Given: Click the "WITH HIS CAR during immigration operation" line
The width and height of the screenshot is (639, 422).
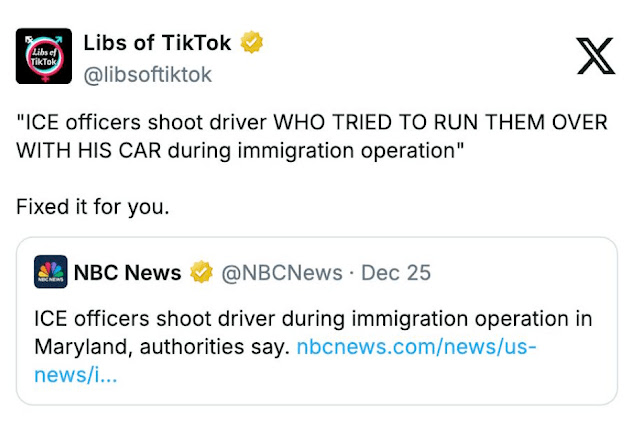Looking at the screenshot, I should [x=240, y=151].
